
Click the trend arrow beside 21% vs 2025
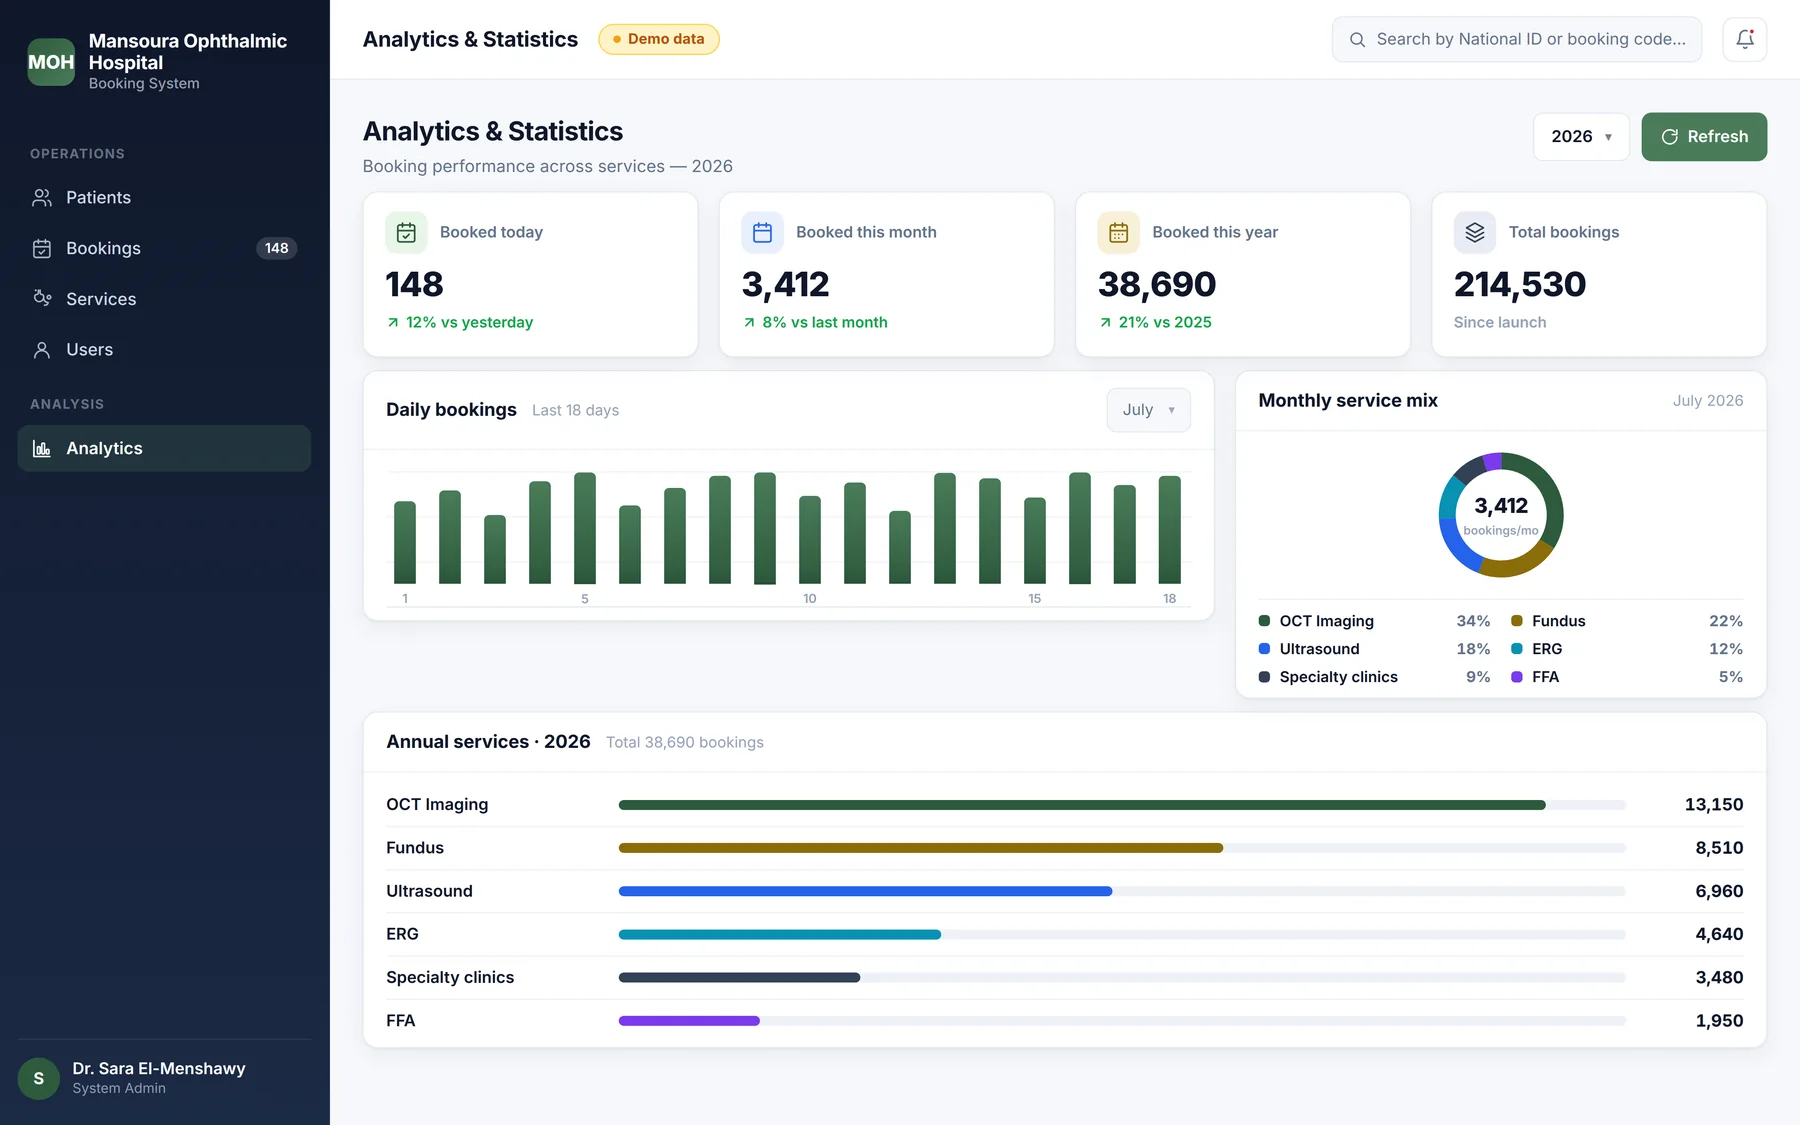(x=1105, y=323)
